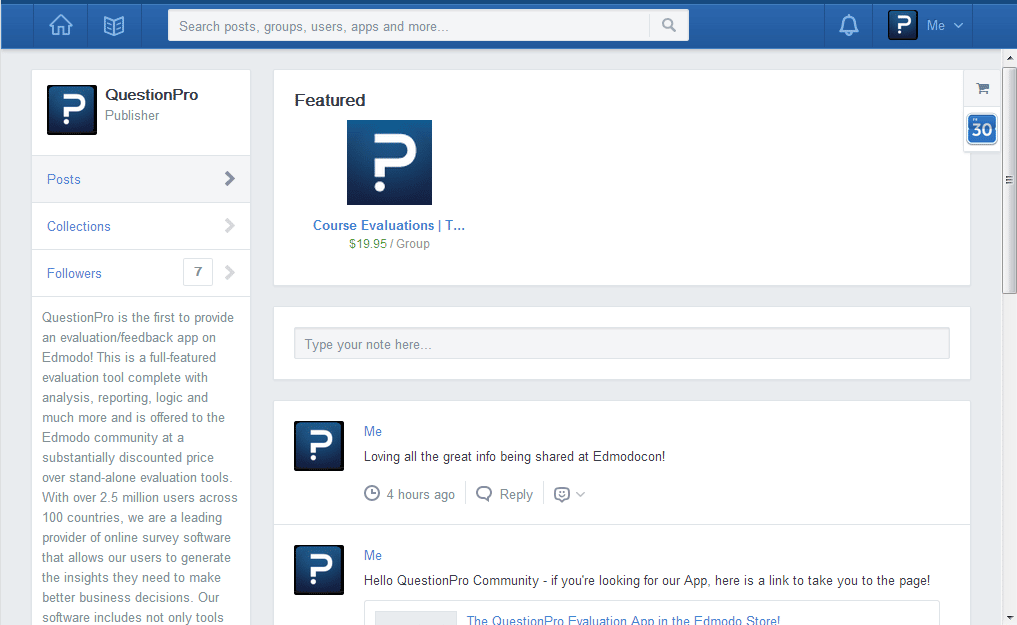The height and width of the screenshot is (625, 1017).
Task: Open the Collections section
Action: (141, 226)
